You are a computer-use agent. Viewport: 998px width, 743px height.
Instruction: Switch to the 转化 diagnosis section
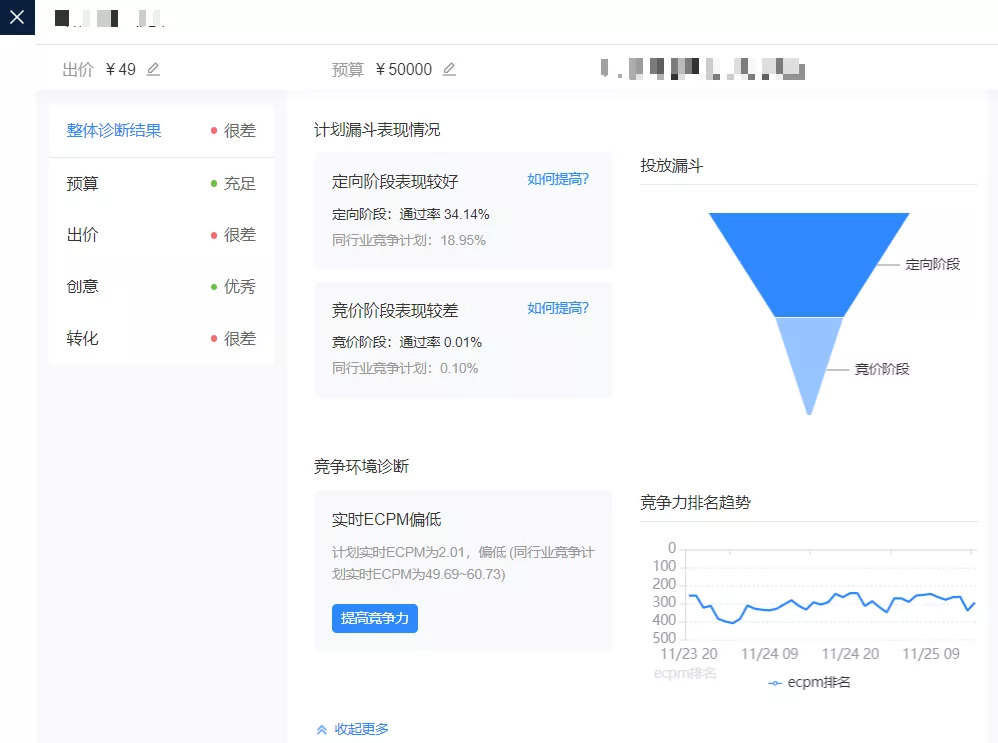(x=81, y=339)
